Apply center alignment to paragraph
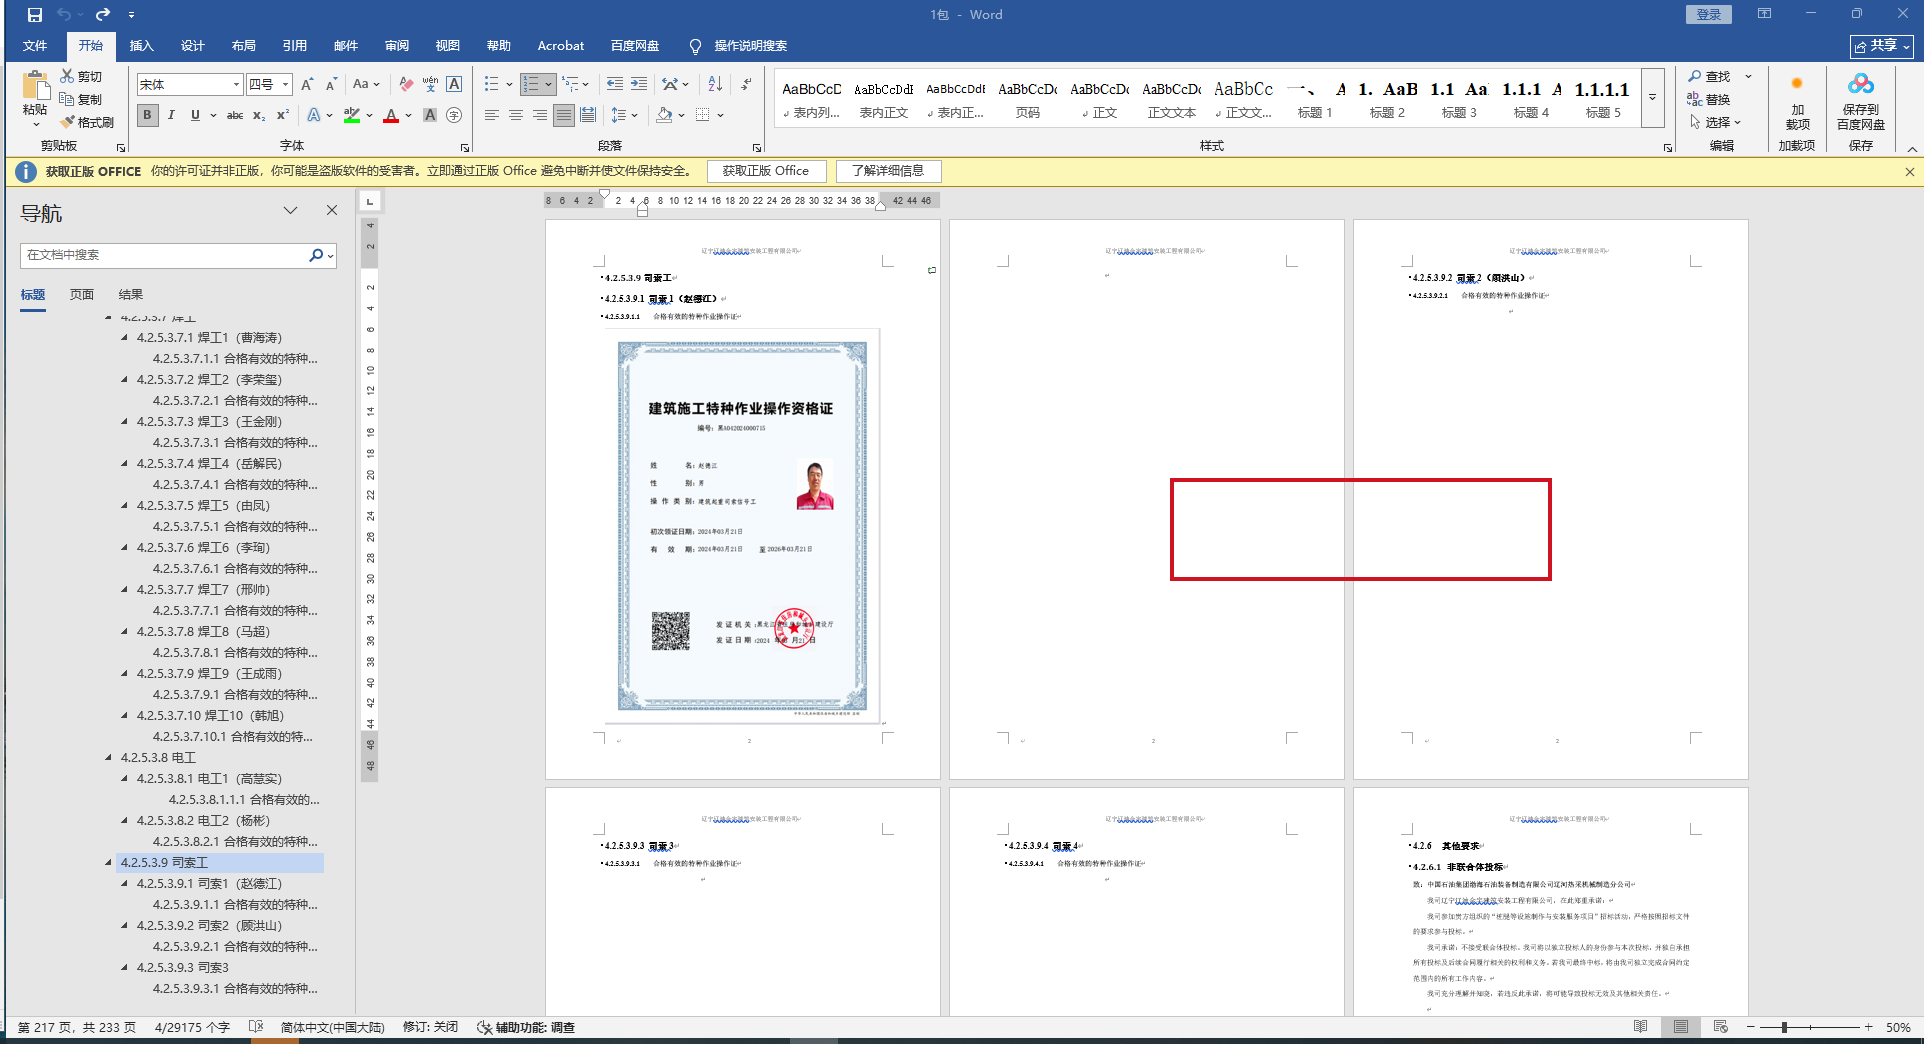 click(516, 115)
